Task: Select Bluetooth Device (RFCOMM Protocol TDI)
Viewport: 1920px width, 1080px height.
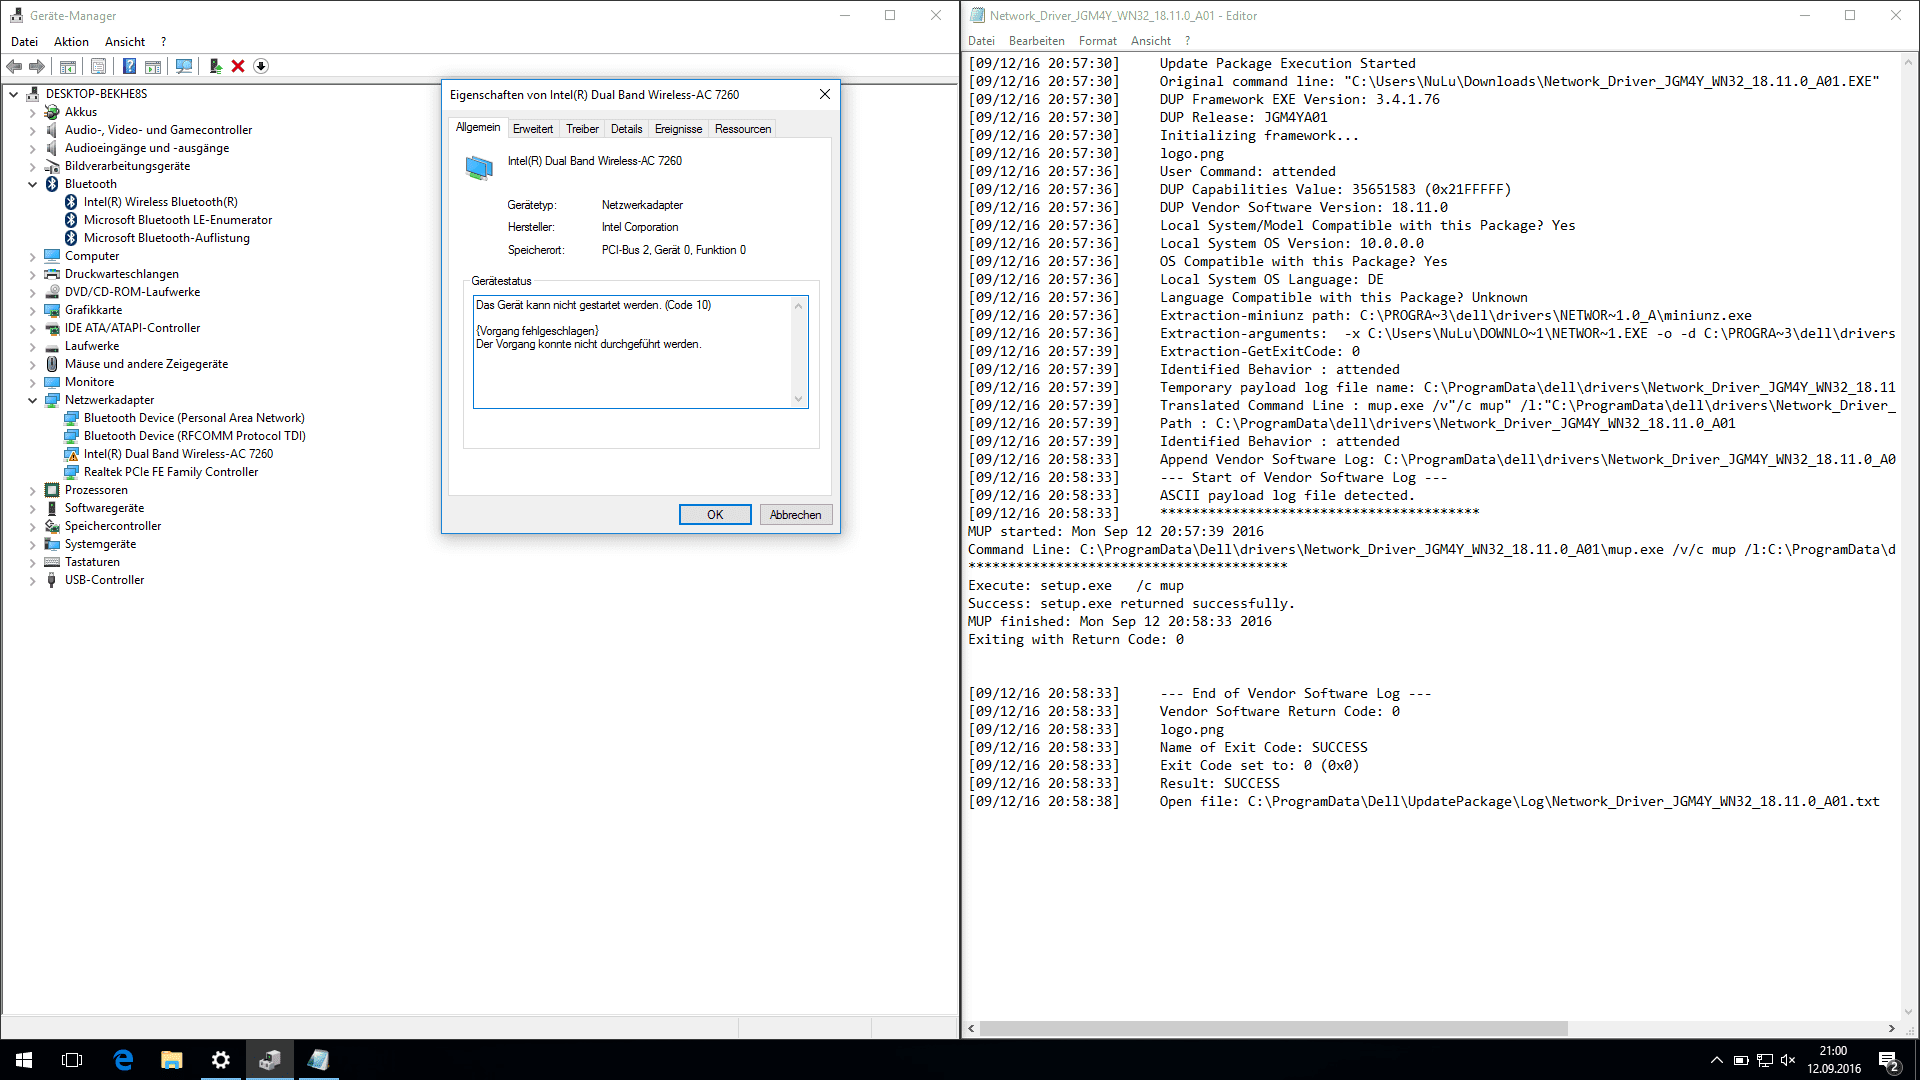Action: pos(194,436)
